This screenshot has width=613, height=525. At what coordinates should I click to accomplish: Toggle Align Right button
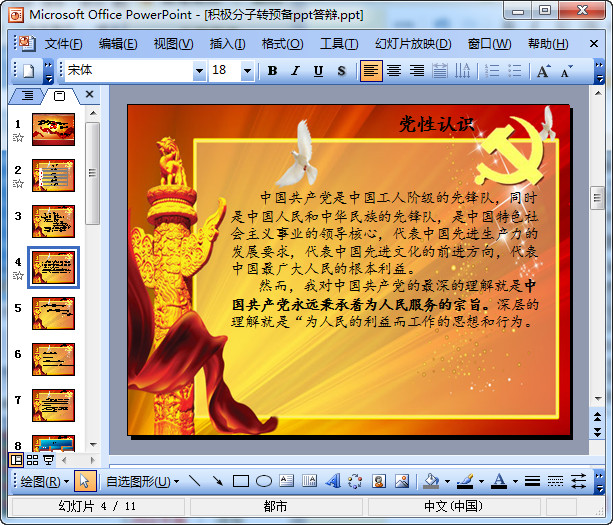tap(417, 71)
